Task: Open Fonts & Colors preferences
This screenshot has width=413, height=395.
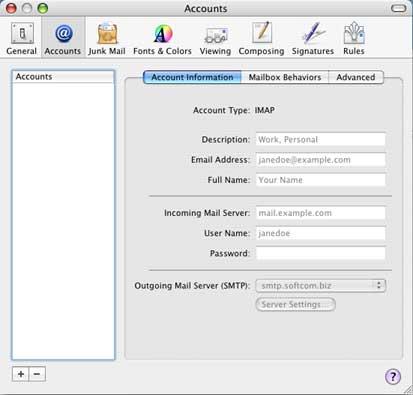Action: click(x=162, y=39)
